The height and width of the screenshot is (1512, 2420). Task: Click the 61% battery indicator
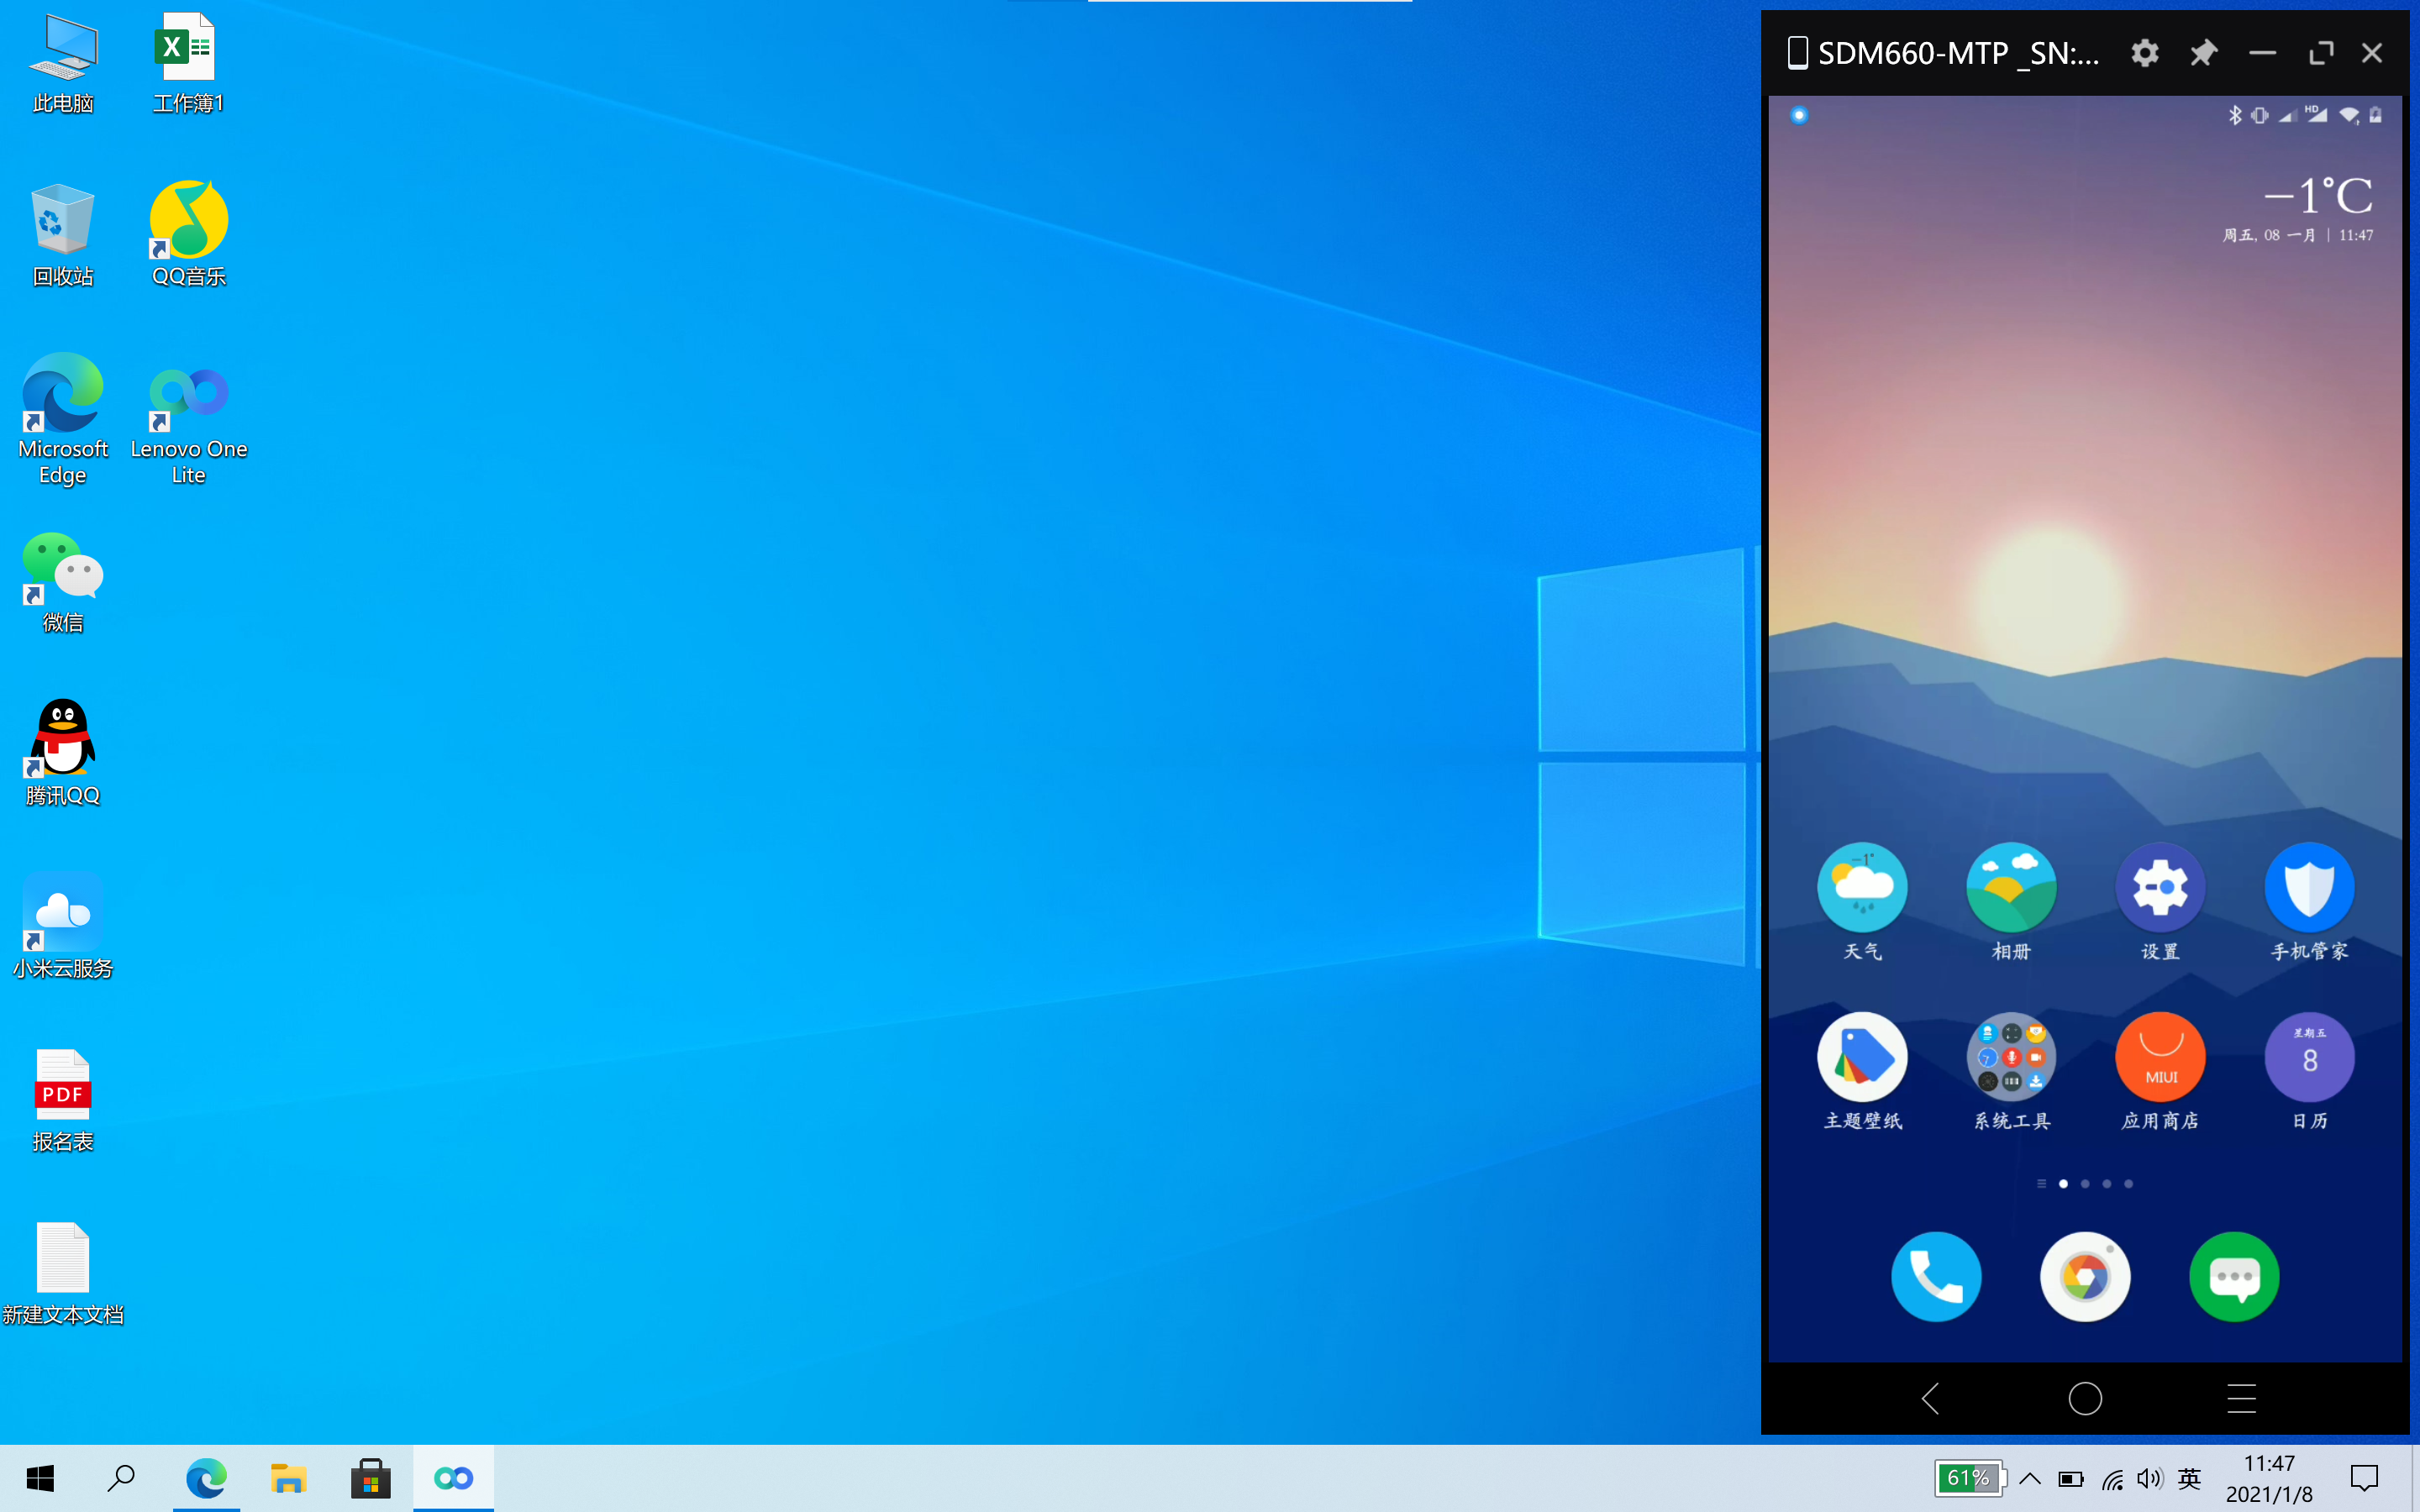(x=1970, y=1478)
